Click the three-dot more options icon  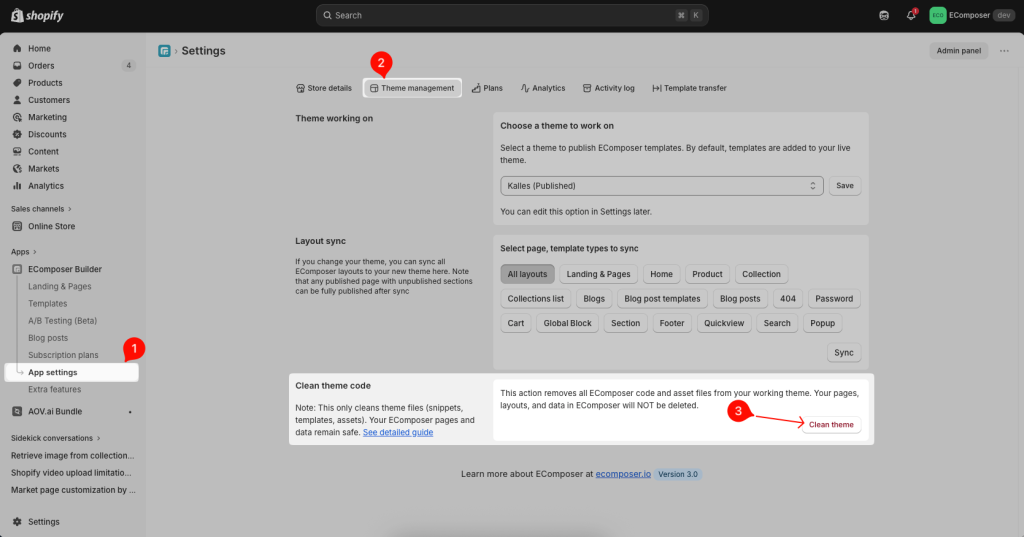pos(1004,51)
